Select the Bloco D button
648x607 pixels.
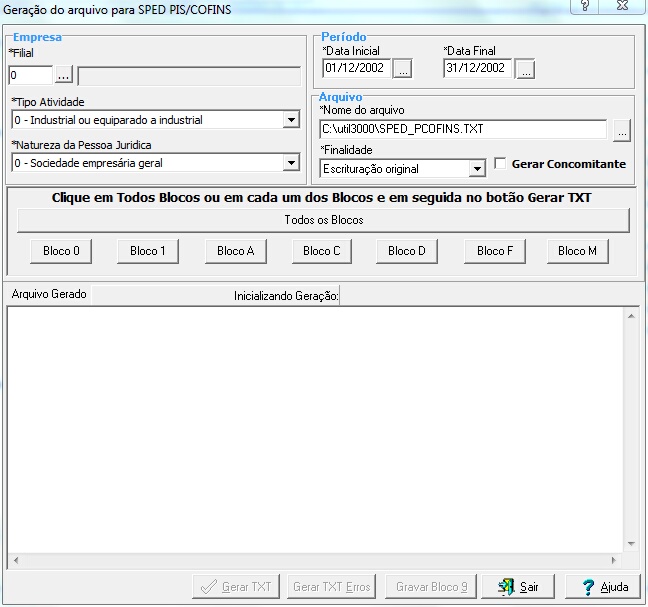tap(407, 251)
